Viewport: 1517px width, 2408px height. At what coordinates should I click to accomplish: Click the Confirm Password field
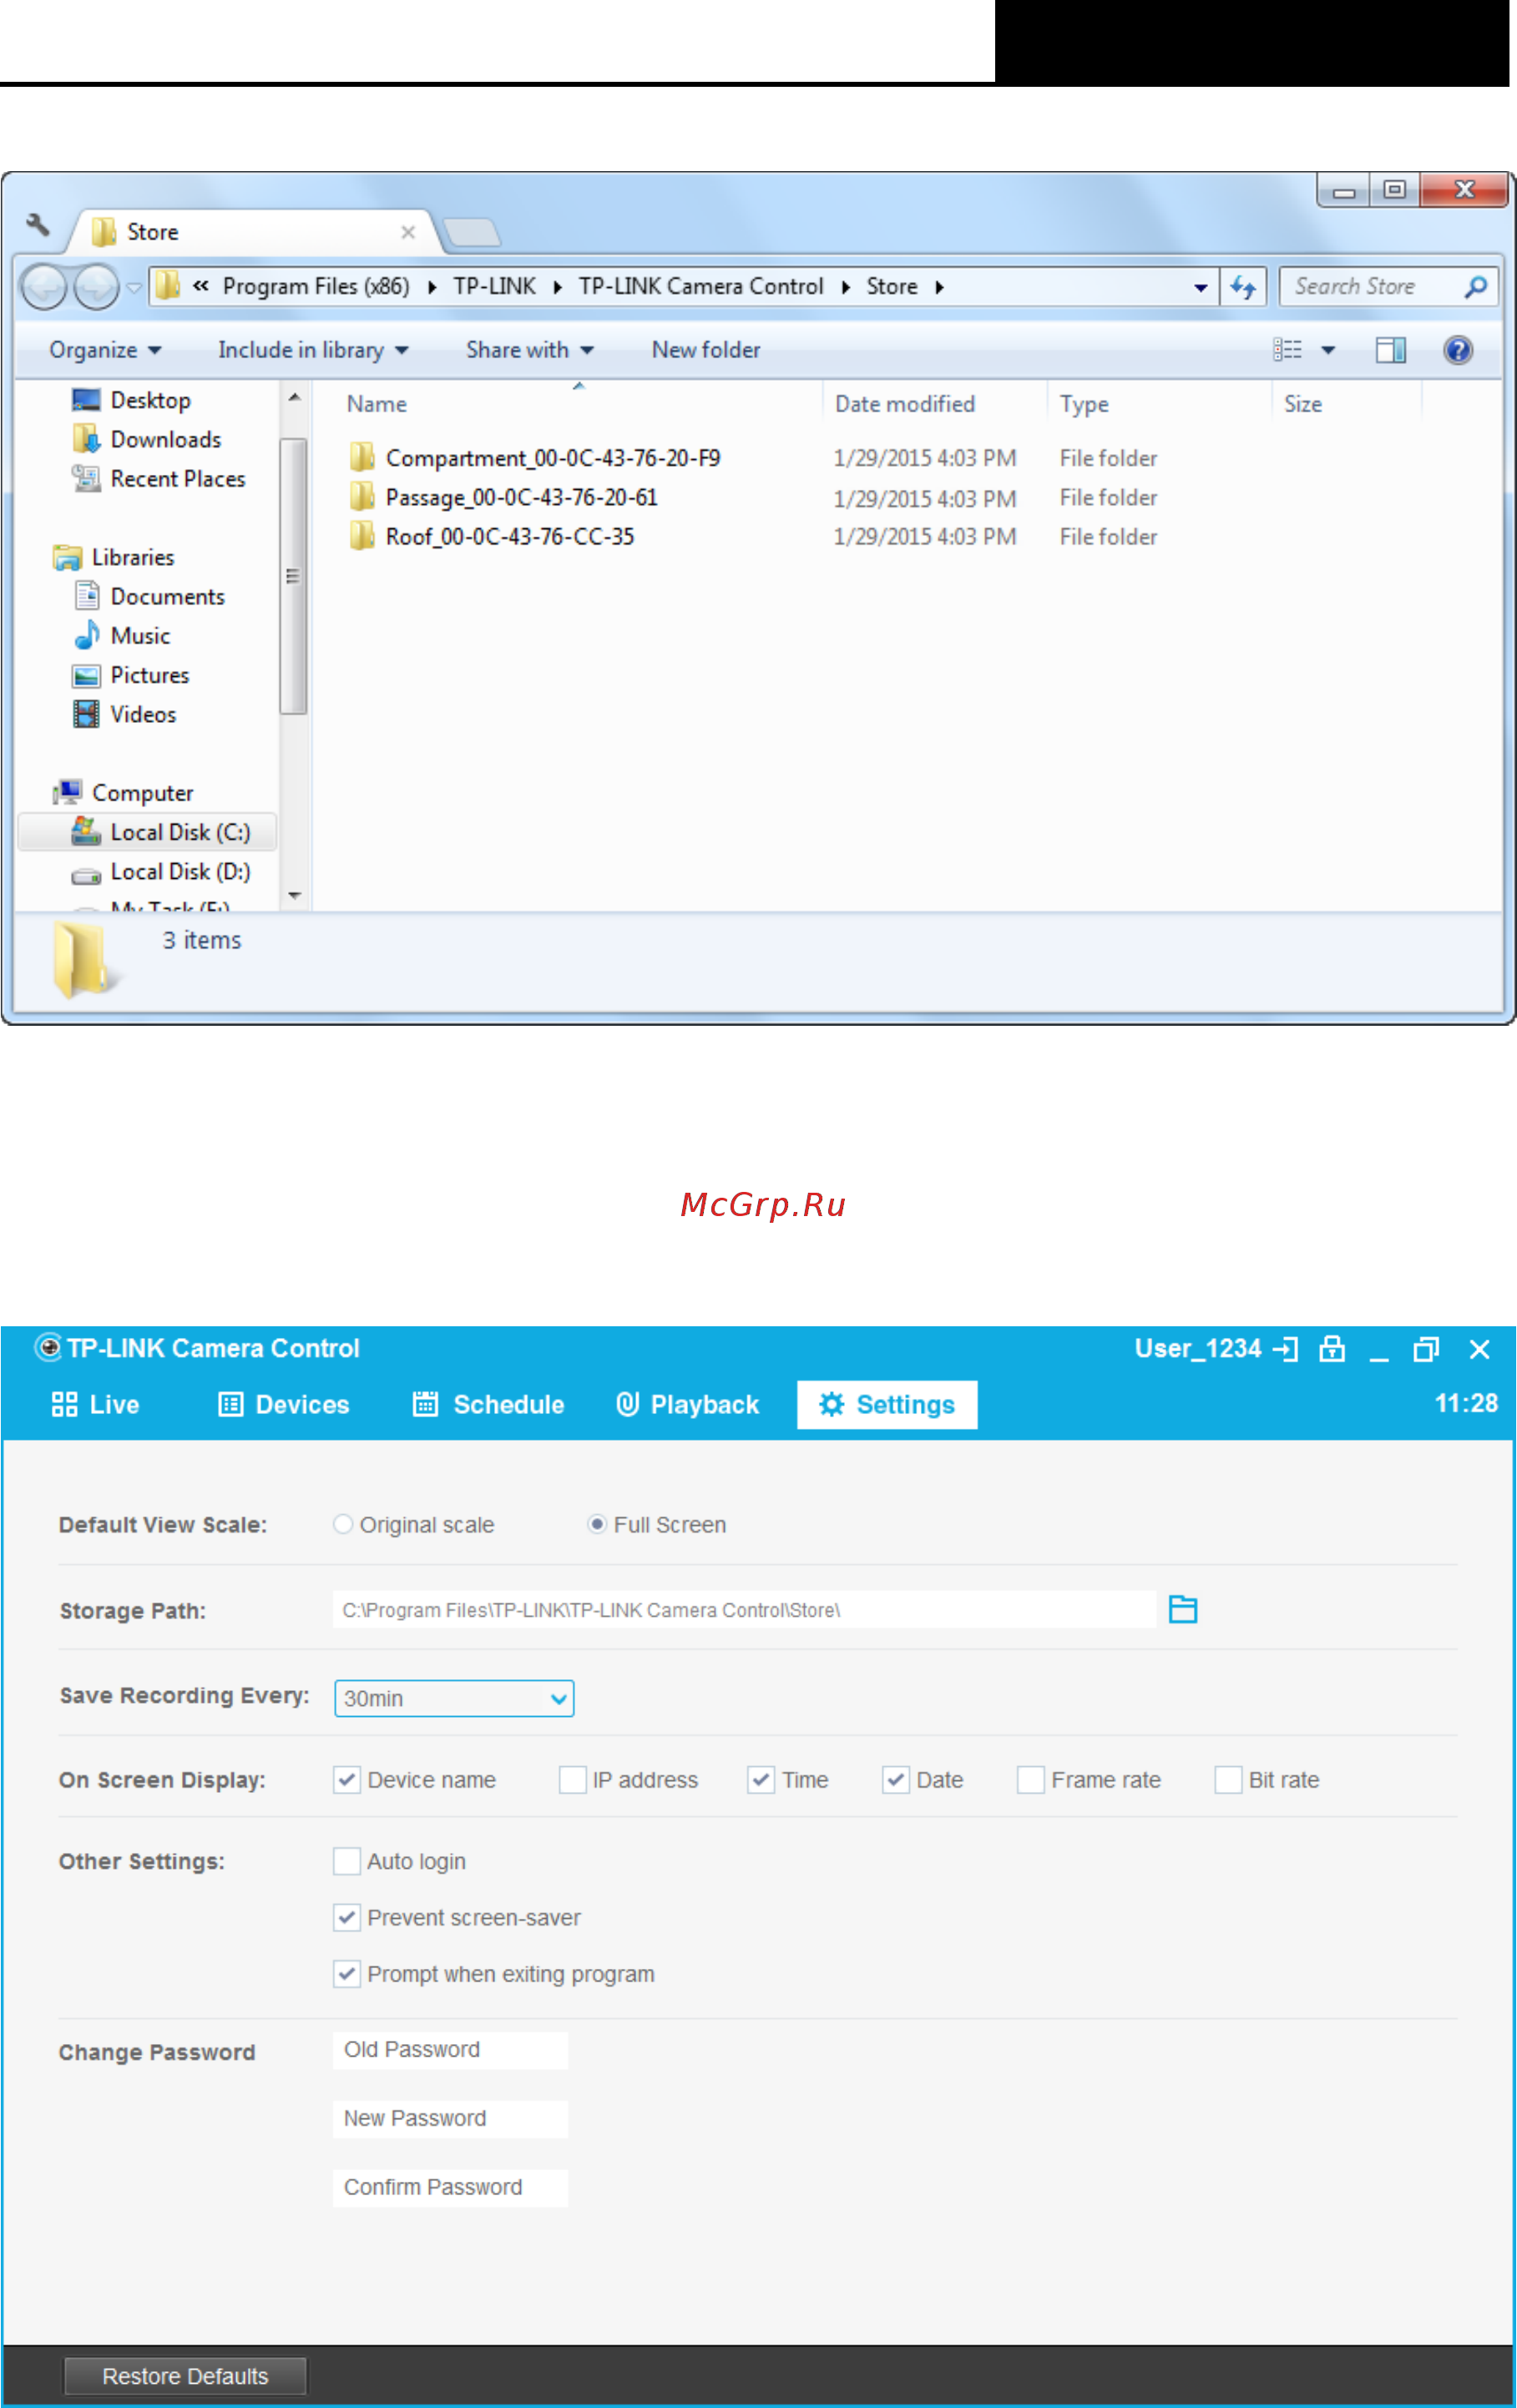tap(450, 2188)
